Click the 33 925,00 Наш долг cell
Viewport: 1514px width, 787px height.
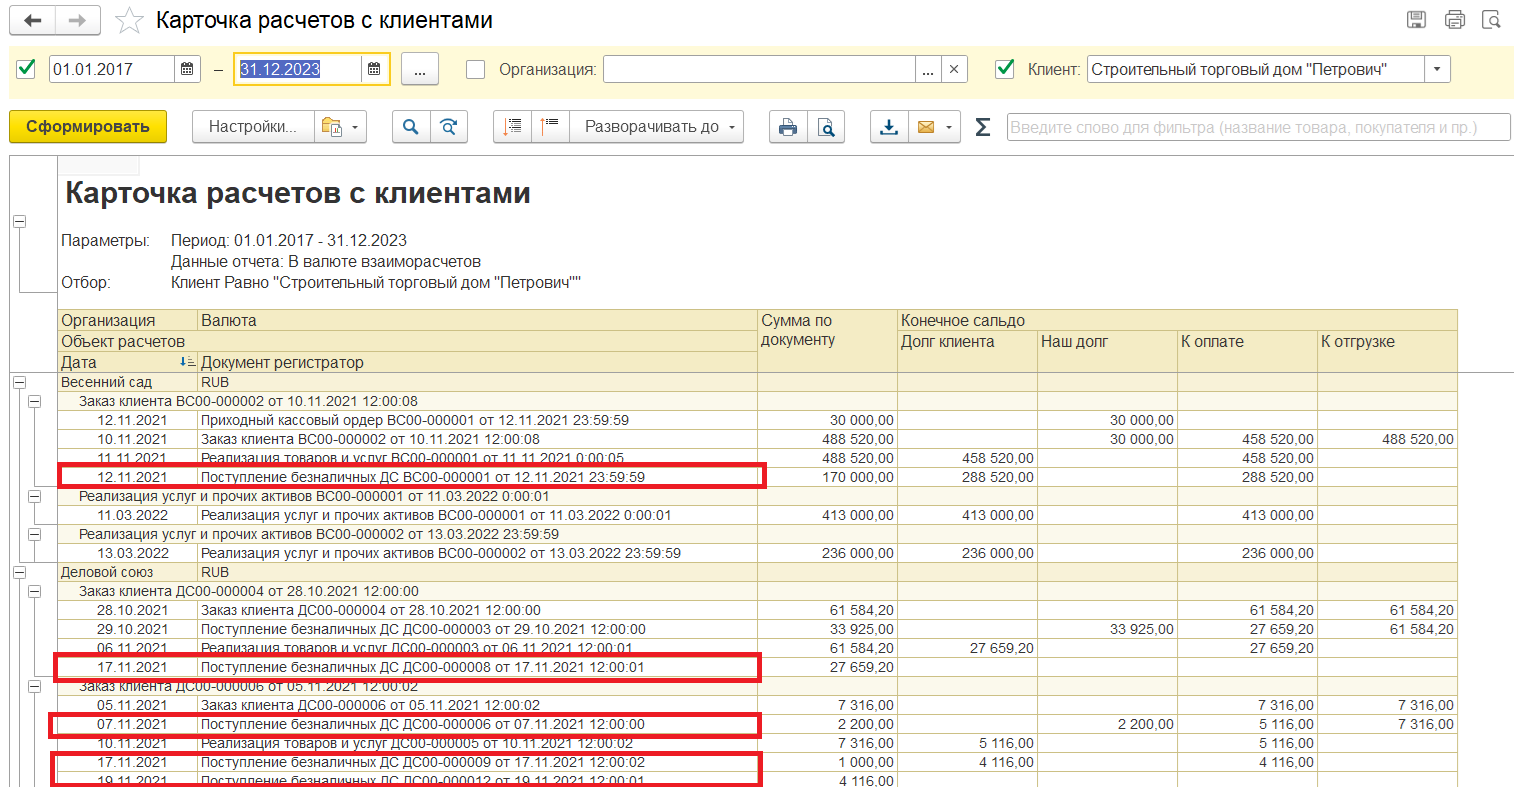pos(1107,629)
